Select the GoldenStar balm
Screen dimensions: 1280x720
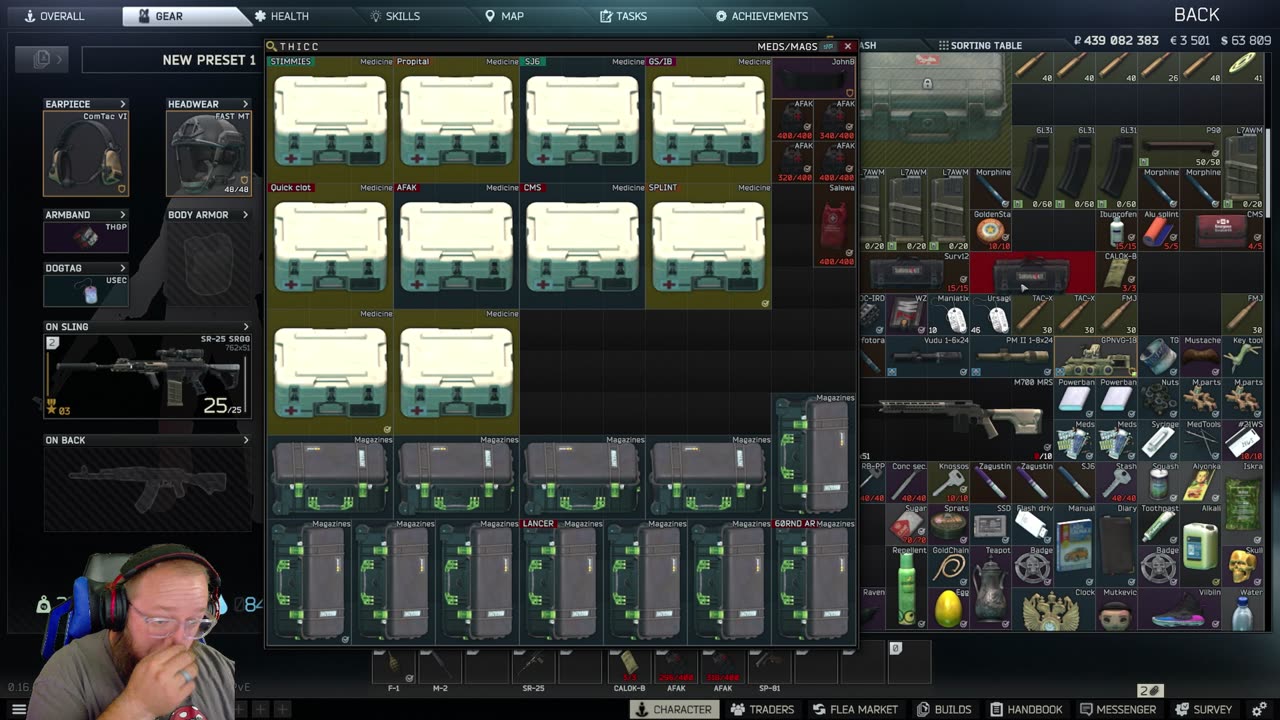(990, 231)
